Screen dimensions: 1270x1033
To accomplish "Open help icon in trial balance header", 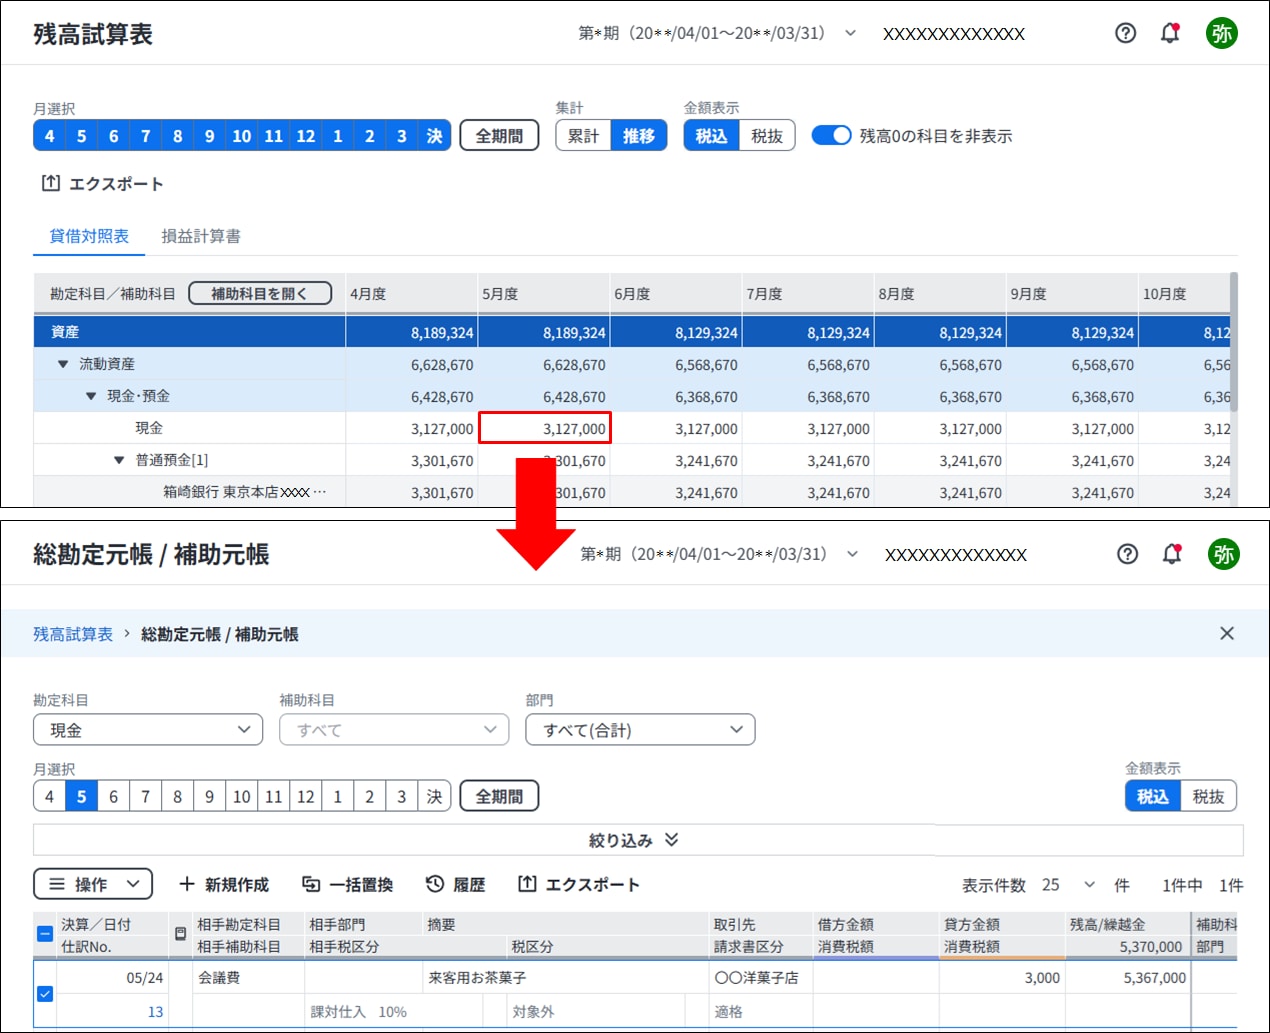I will tap(1125, 33).
